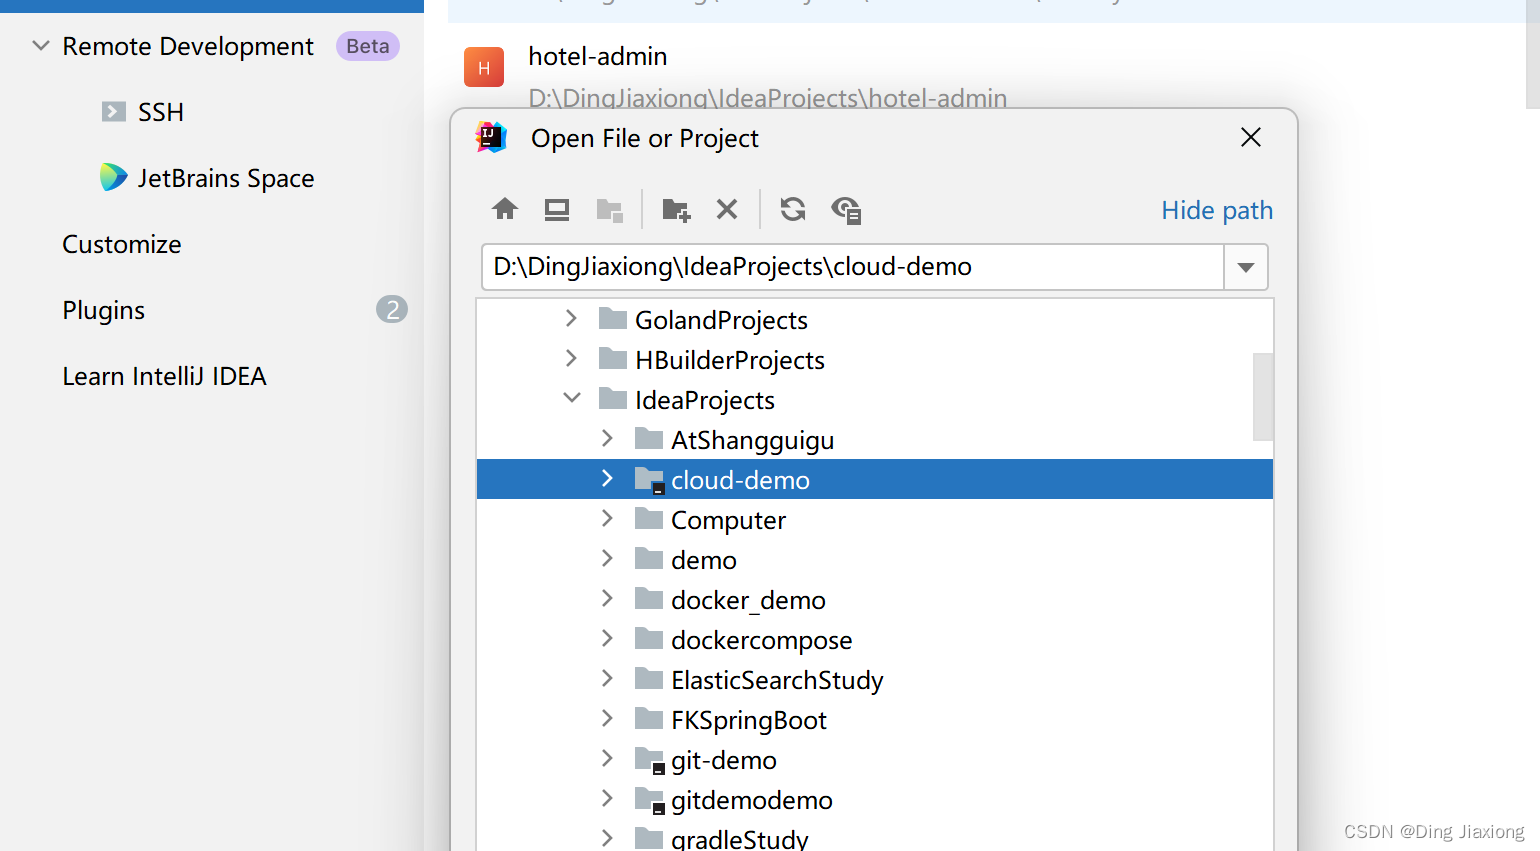Click the JetBrains Space logo icon
Image resolution: width=1540 pixels, height=851 pixels.
pos(113,177)
